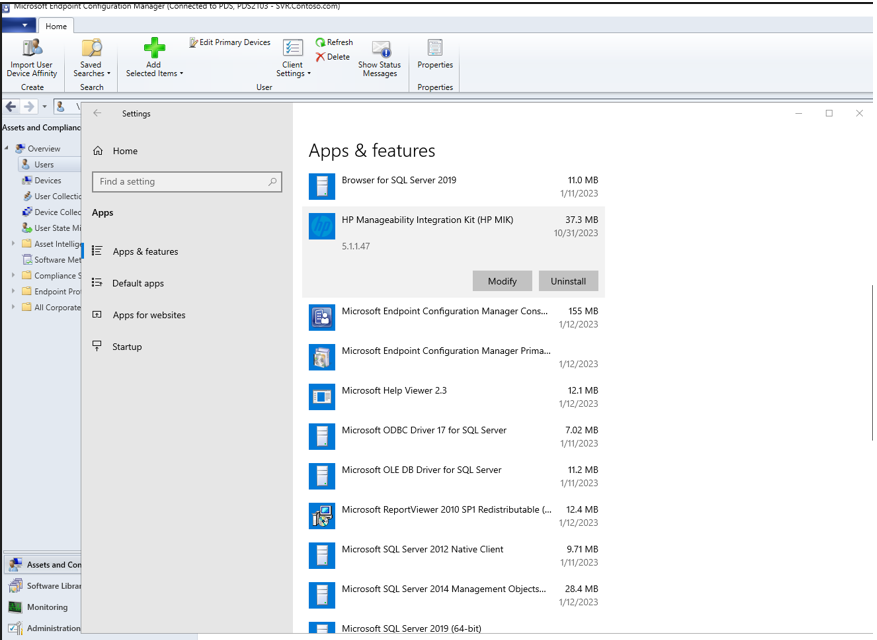Switch to the Home ribbon tab
Screen dimensions: 877x640
point(56,25)
